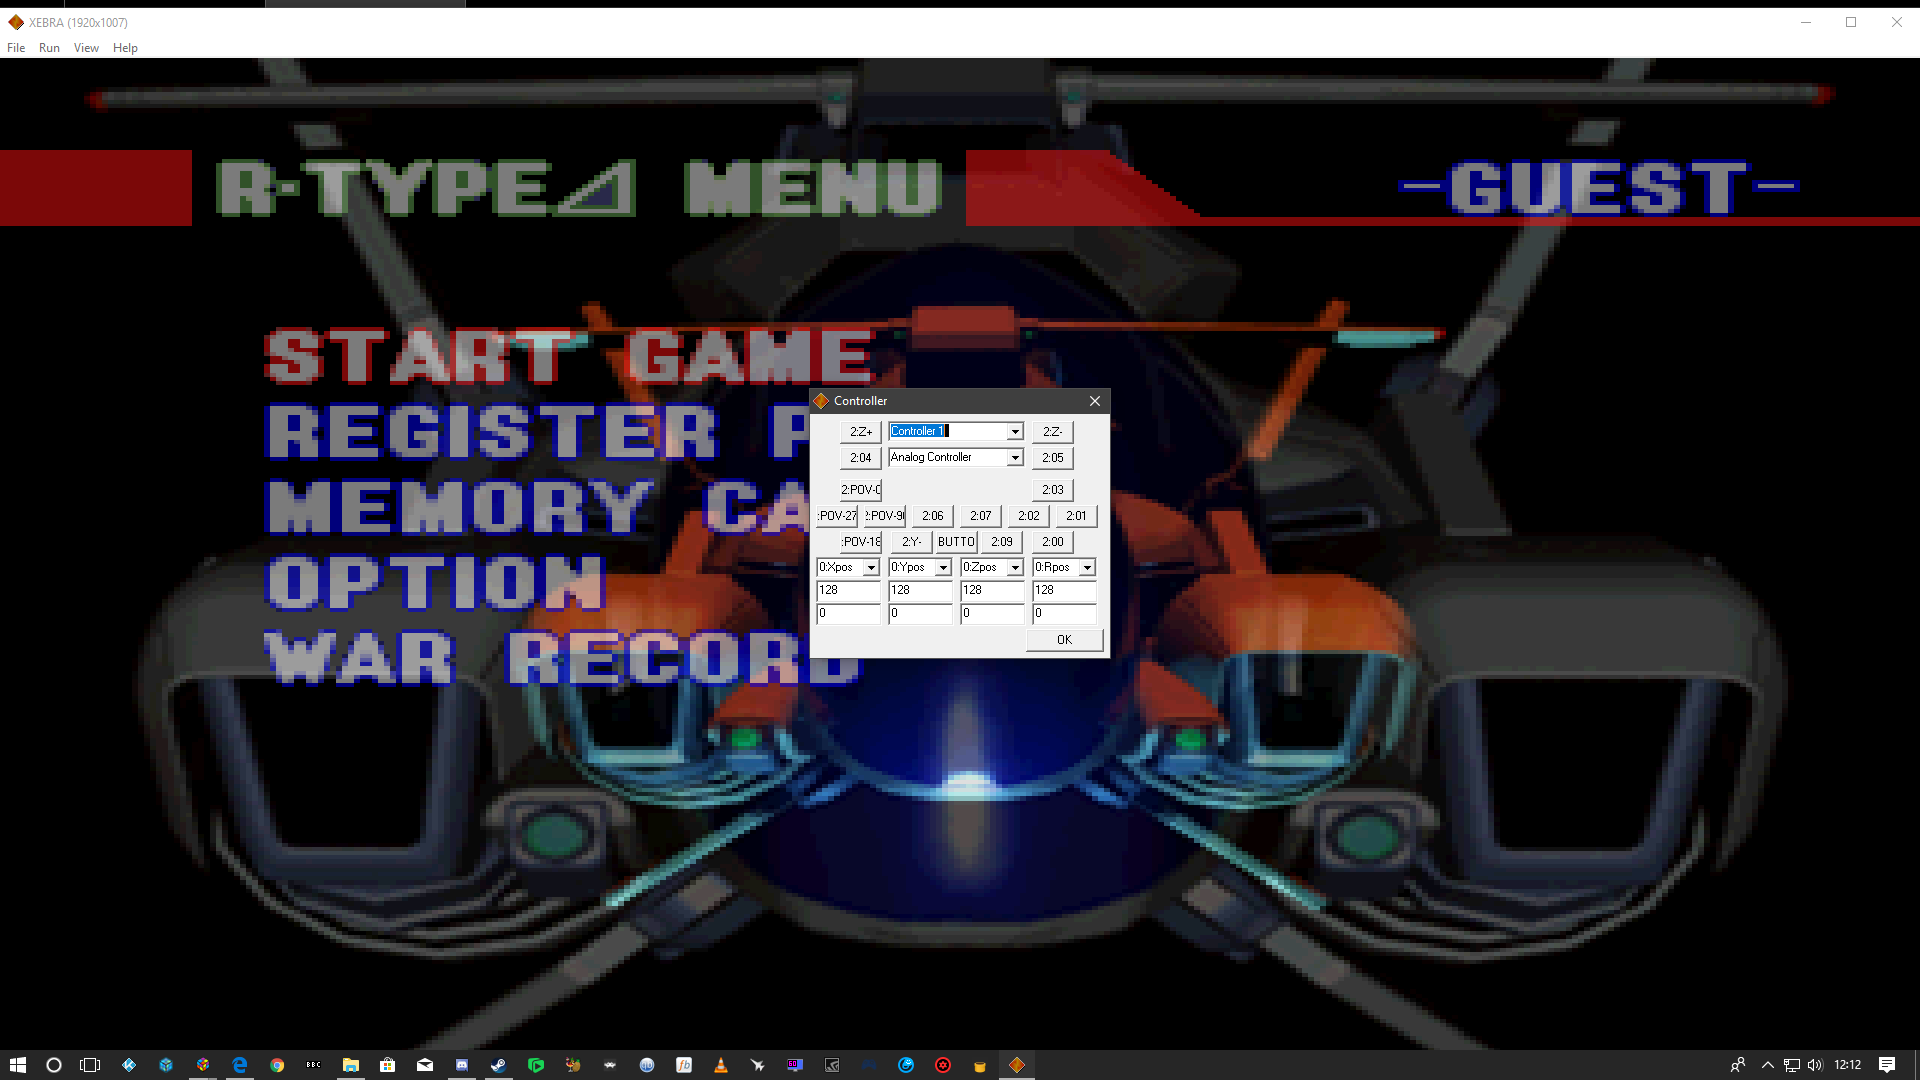Show hidden system tray icons
This screenshot has width=1920, height=1080.
[1768, 1065]
